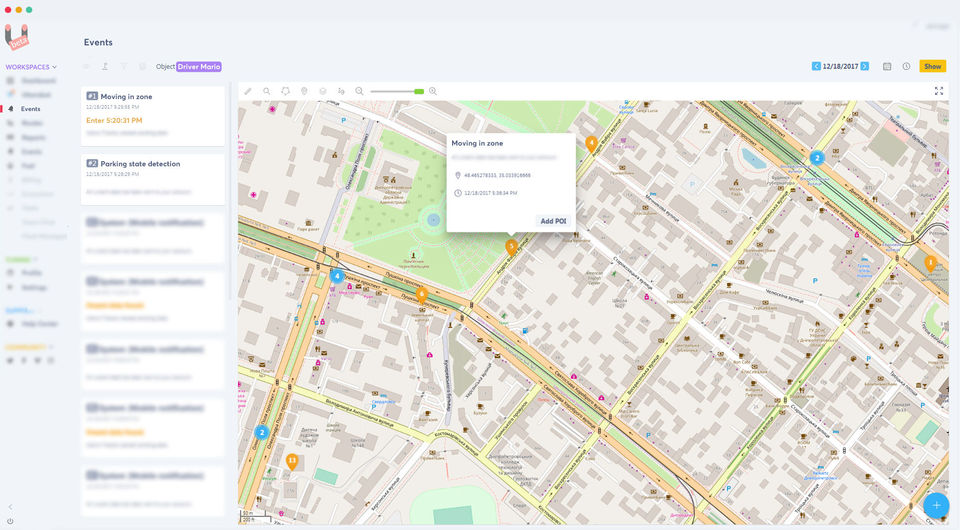Open the calendar date picker icon
The width and height of the screenshot is (960, 530).
pyautogui.click(x=887, y=66)
